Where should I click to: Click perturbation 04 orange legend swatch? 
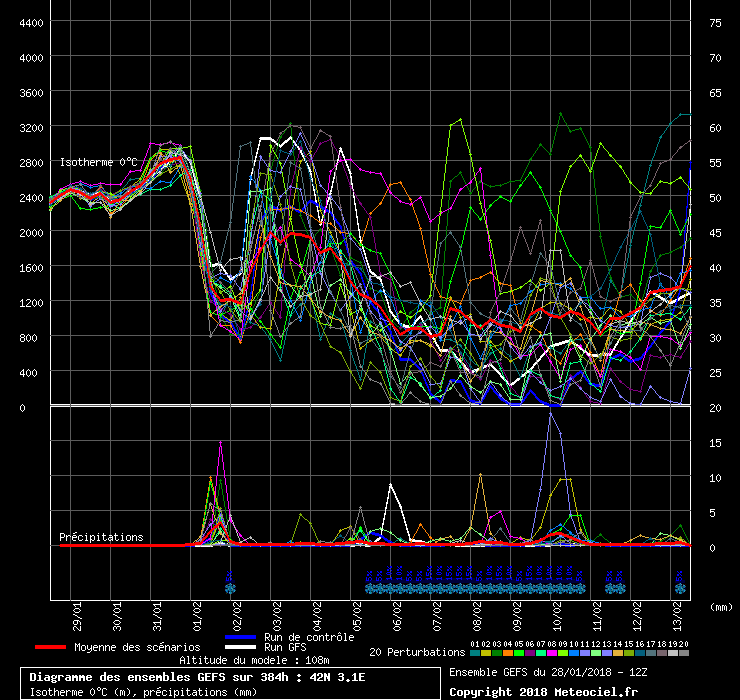(x=508, y=653)
